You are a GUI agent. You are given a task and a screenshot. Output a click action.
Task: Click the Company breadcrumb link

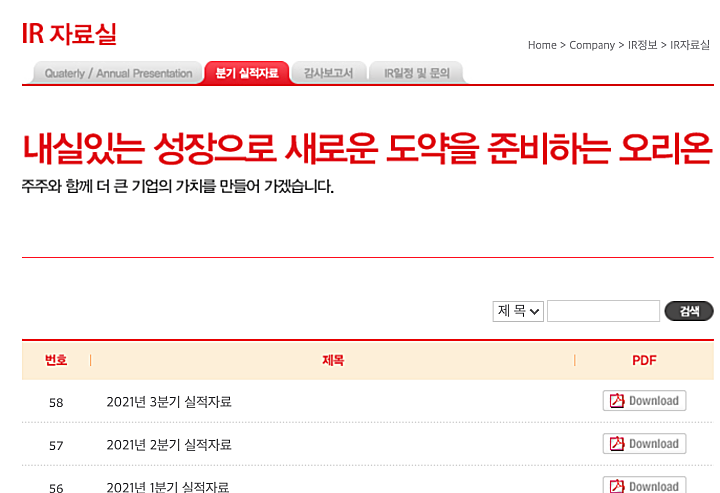tap(592, 45)
